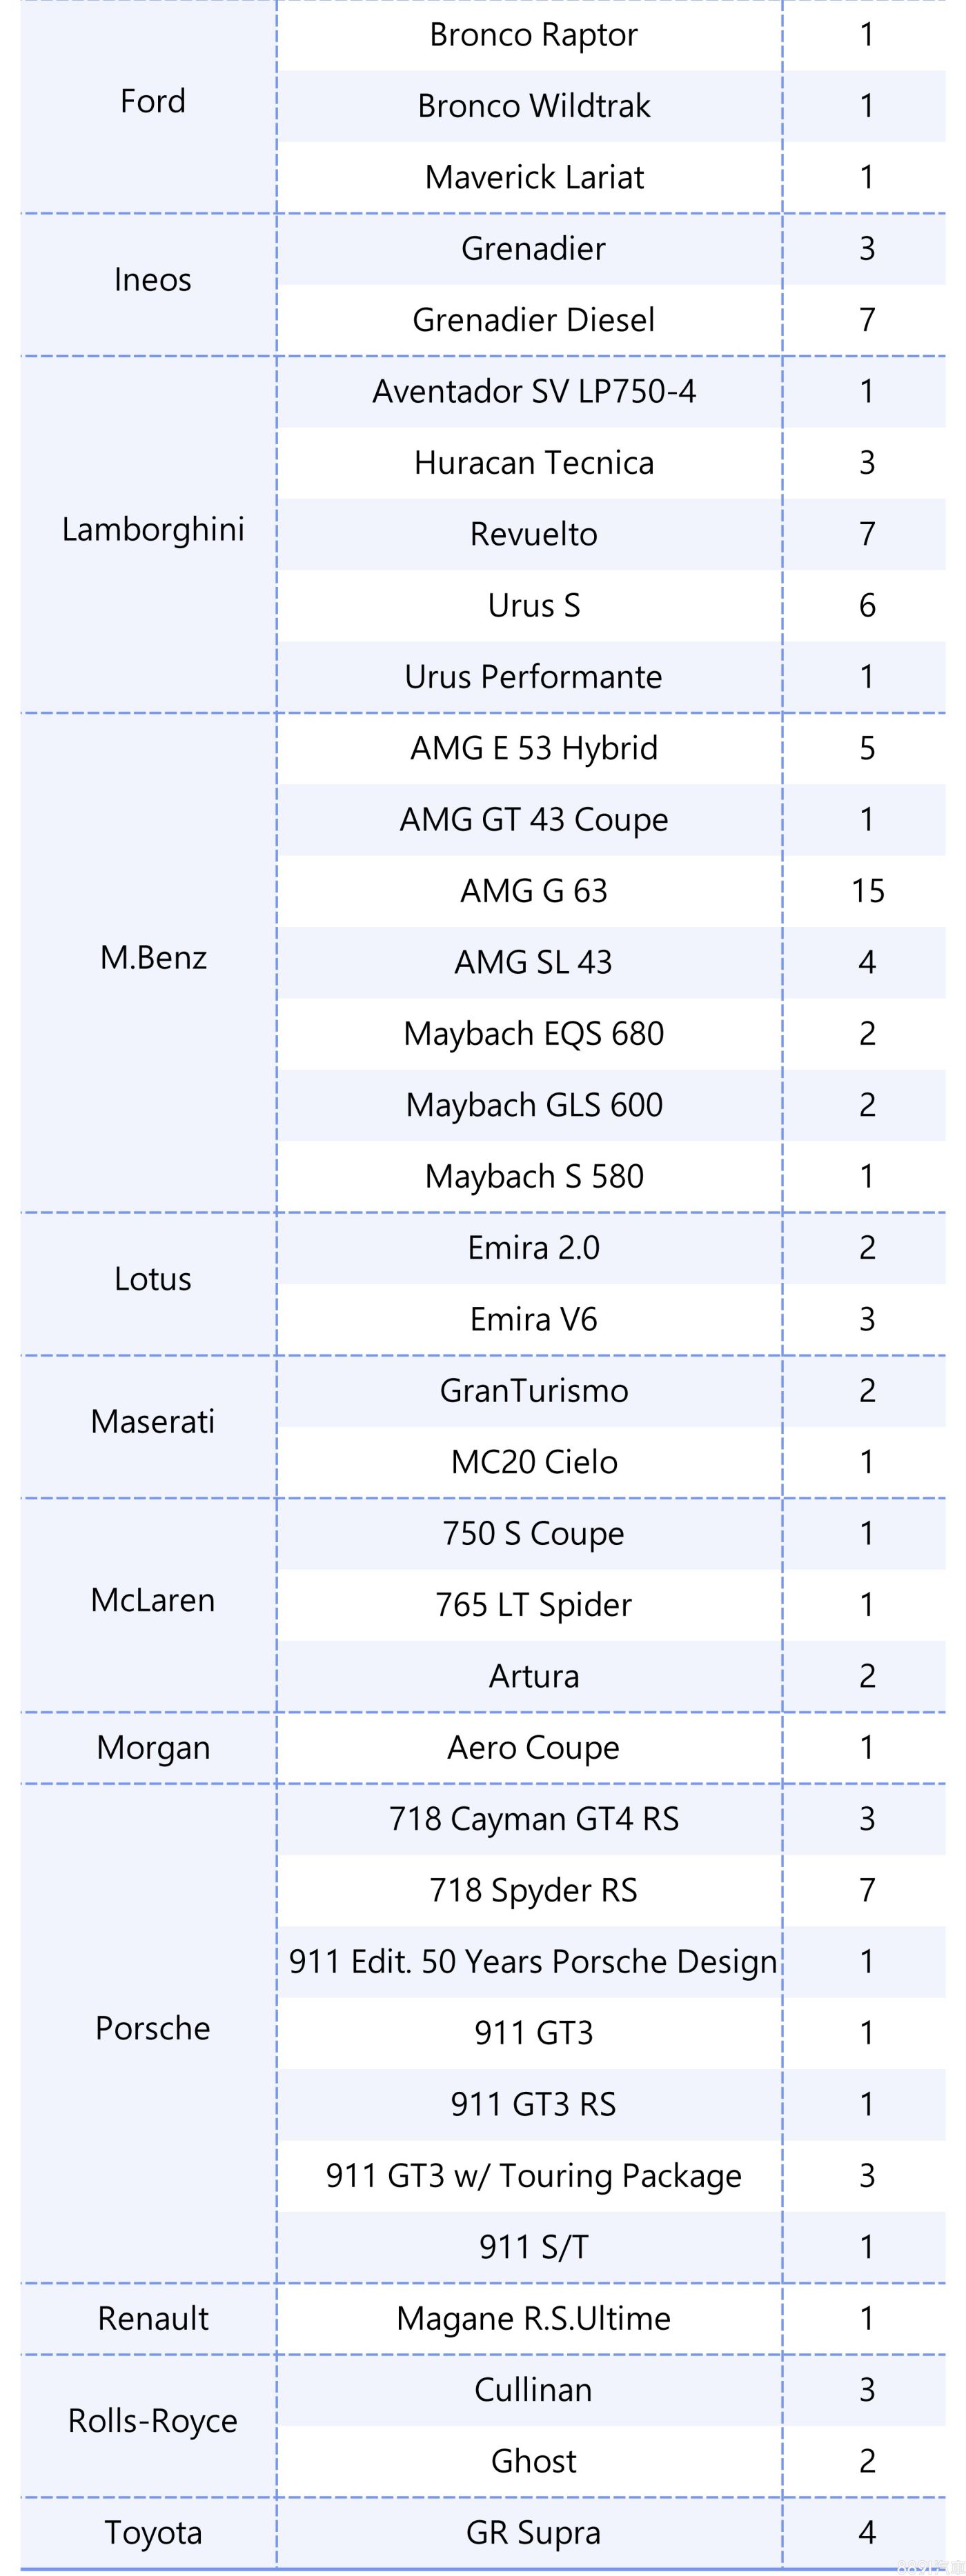This screenshot has width=966, height=2576.
Task: Select the Emira V6 model name
Action: click(533, 1319)
